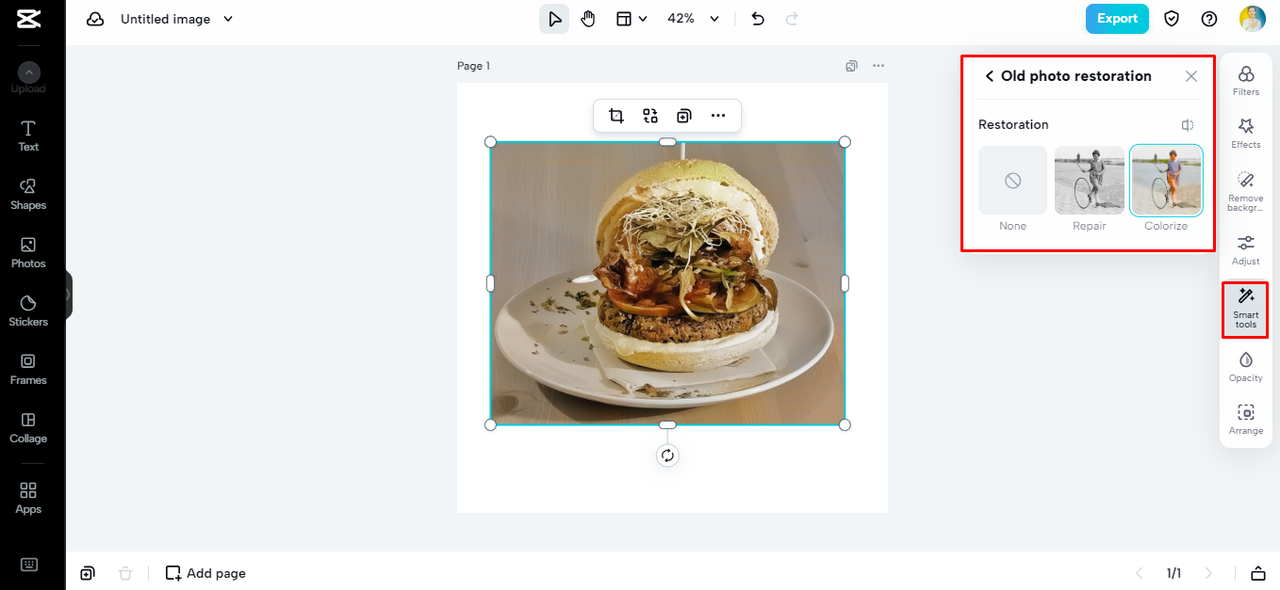Select the Hand pan tool
This screenshot has width=1280, height=590.
588,19
